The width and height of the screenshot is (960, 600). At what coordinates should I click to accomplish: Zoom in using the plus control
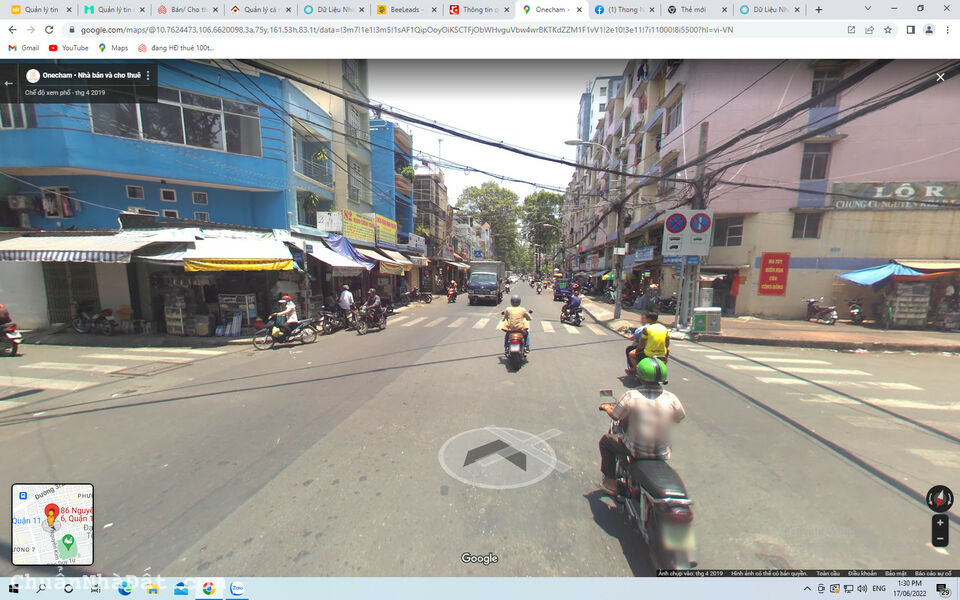(x=941, y=522)
